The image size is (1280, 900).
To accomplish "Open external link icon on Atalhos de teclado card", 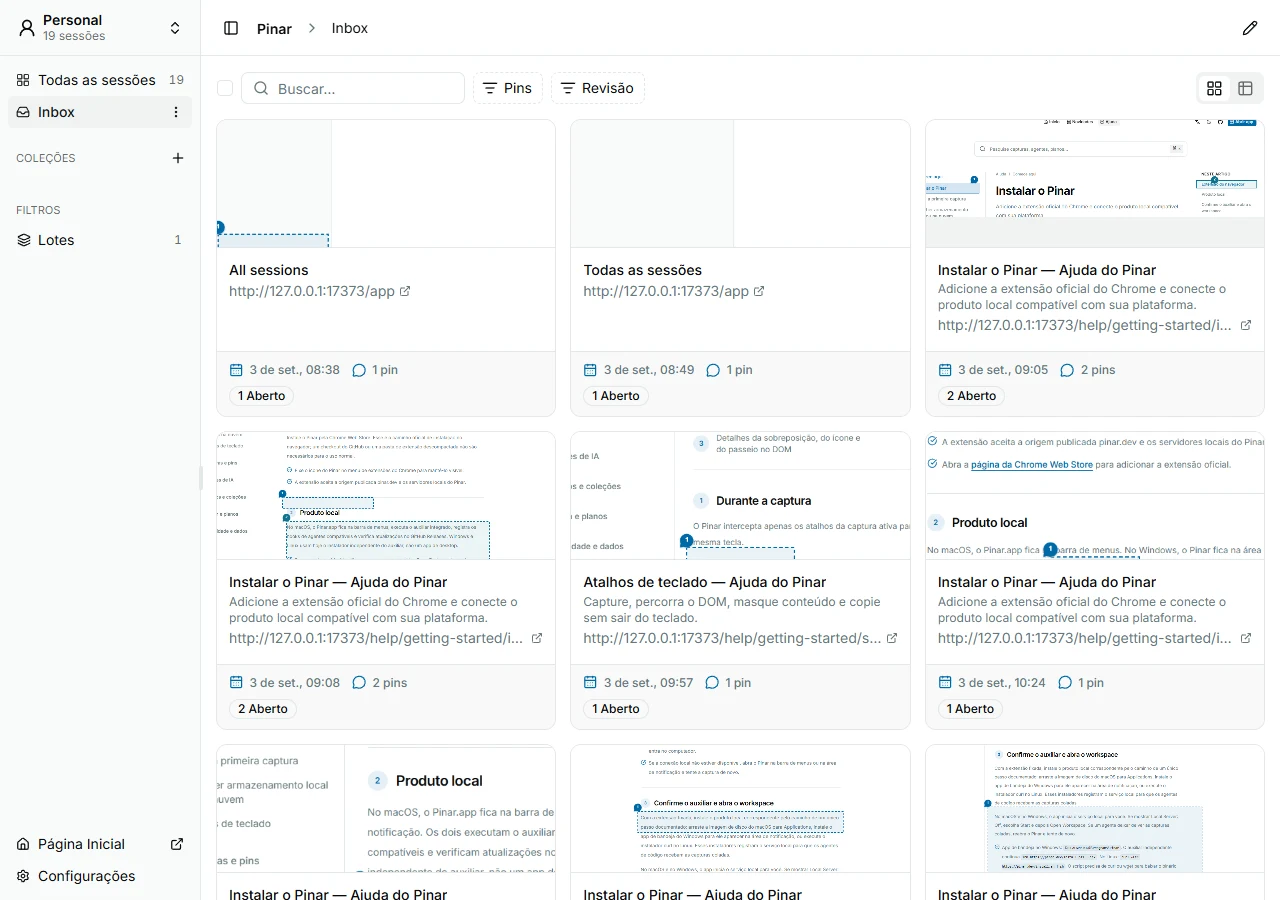I will click(x=892, y=638).
